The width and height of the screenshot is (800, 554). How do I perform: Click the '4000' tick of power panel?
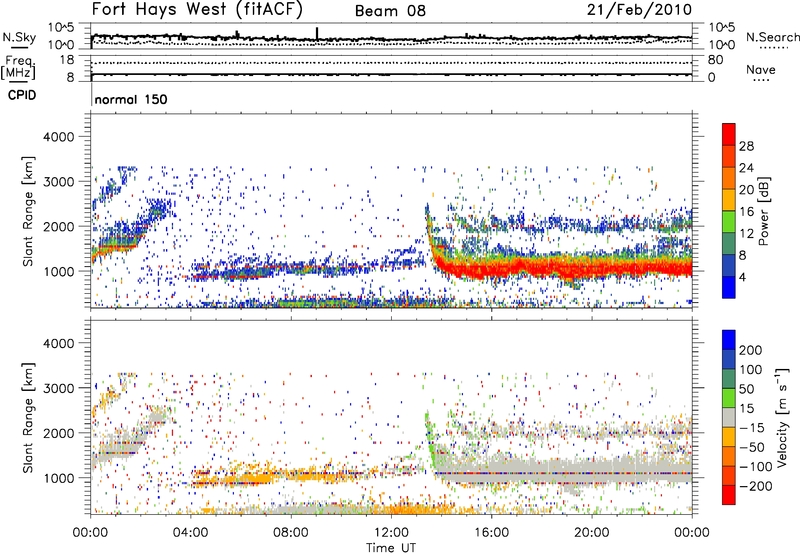(58, 137)
